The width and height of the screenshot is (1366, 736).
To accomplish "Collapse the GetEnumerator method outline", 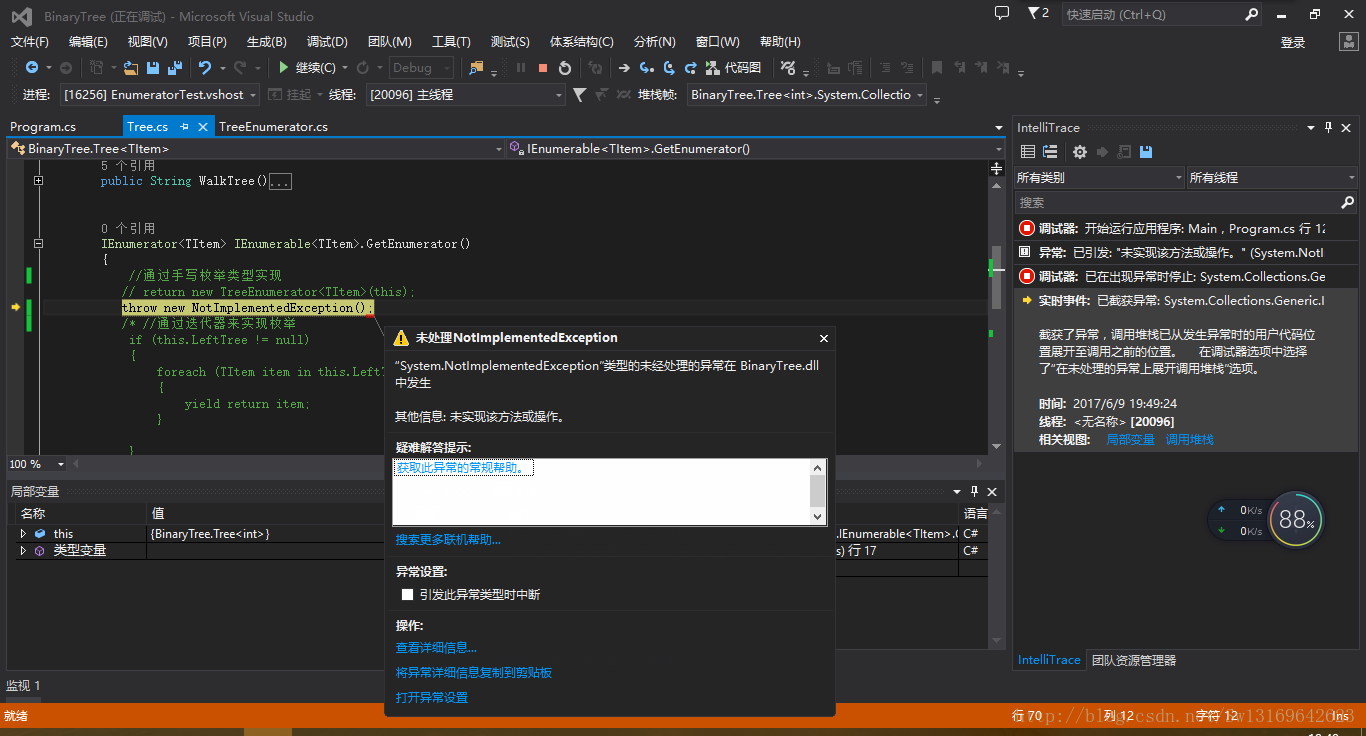I will (x=38, y=243).
